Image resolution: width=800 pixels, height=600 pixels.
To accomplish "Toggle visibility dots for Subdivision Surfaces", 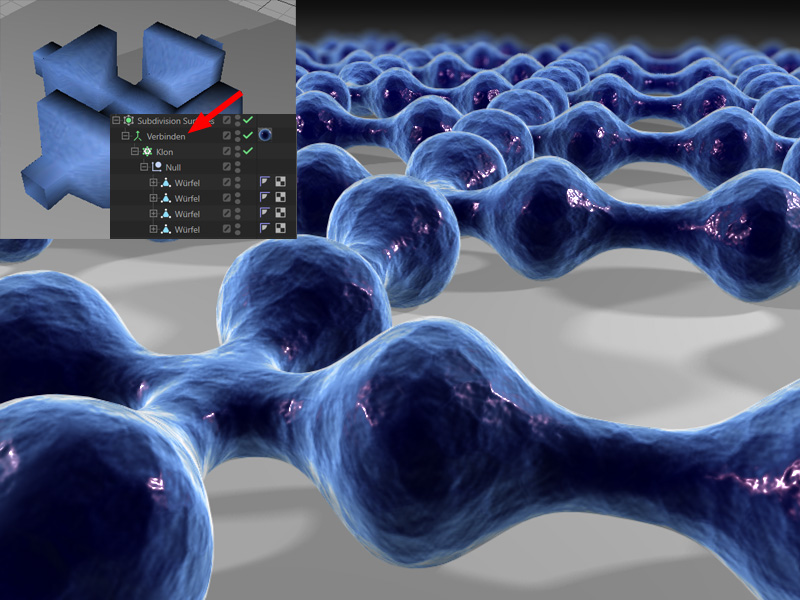I will click(238, 121).
